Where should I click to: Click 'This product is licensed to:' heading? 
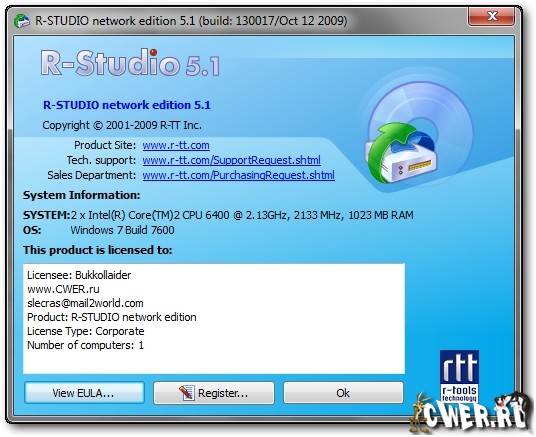point(97,250)
